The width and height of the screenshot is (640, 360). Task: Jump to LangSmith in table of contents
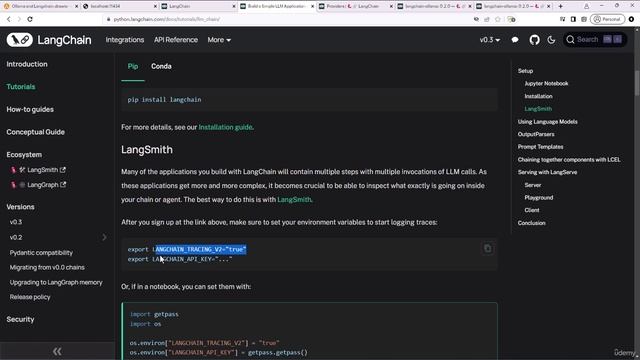point(538,109)
